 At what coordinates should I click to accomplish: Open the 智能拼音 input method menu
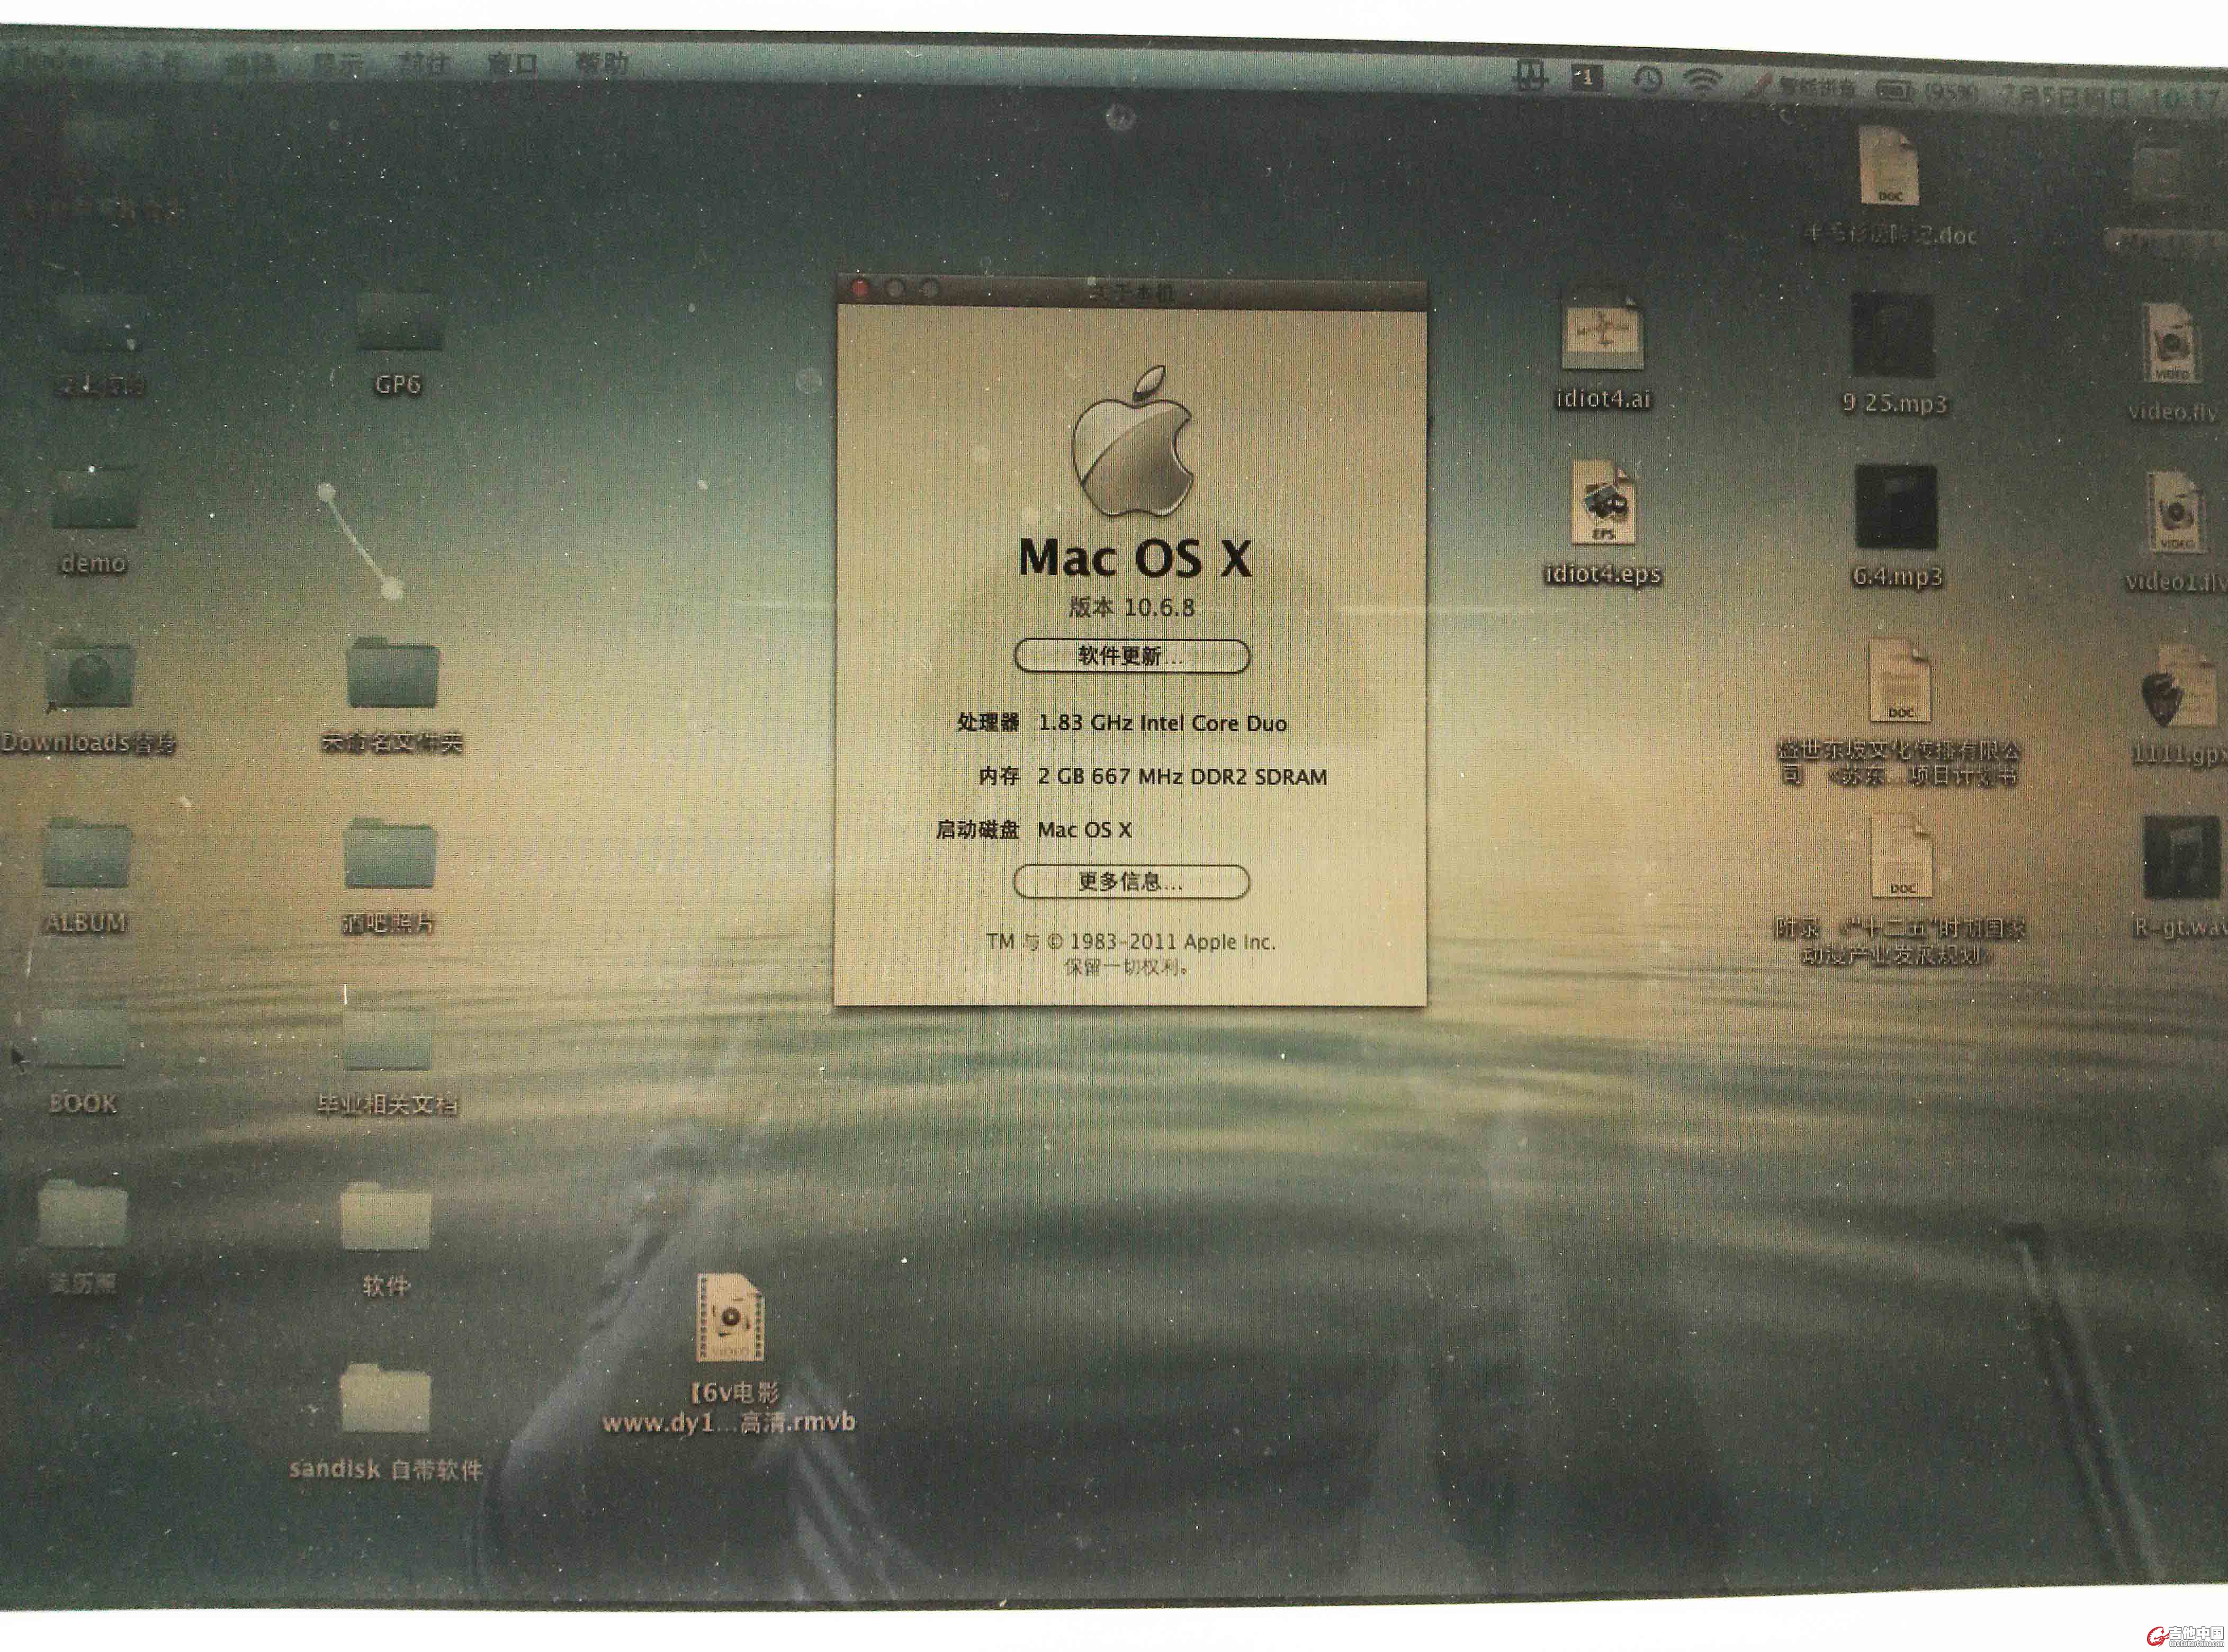tap(1804, 87)
